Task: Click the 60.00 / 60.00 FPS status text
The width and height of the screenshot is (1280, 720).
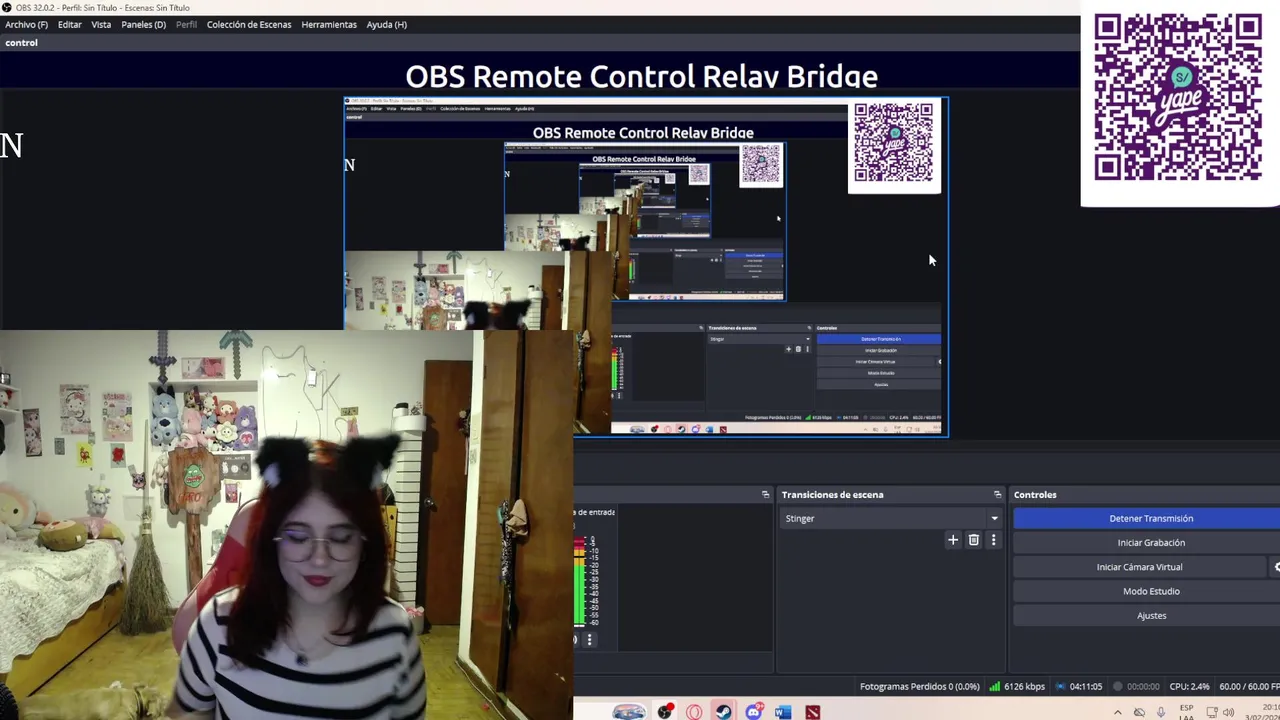Action: click(1249, 686)
